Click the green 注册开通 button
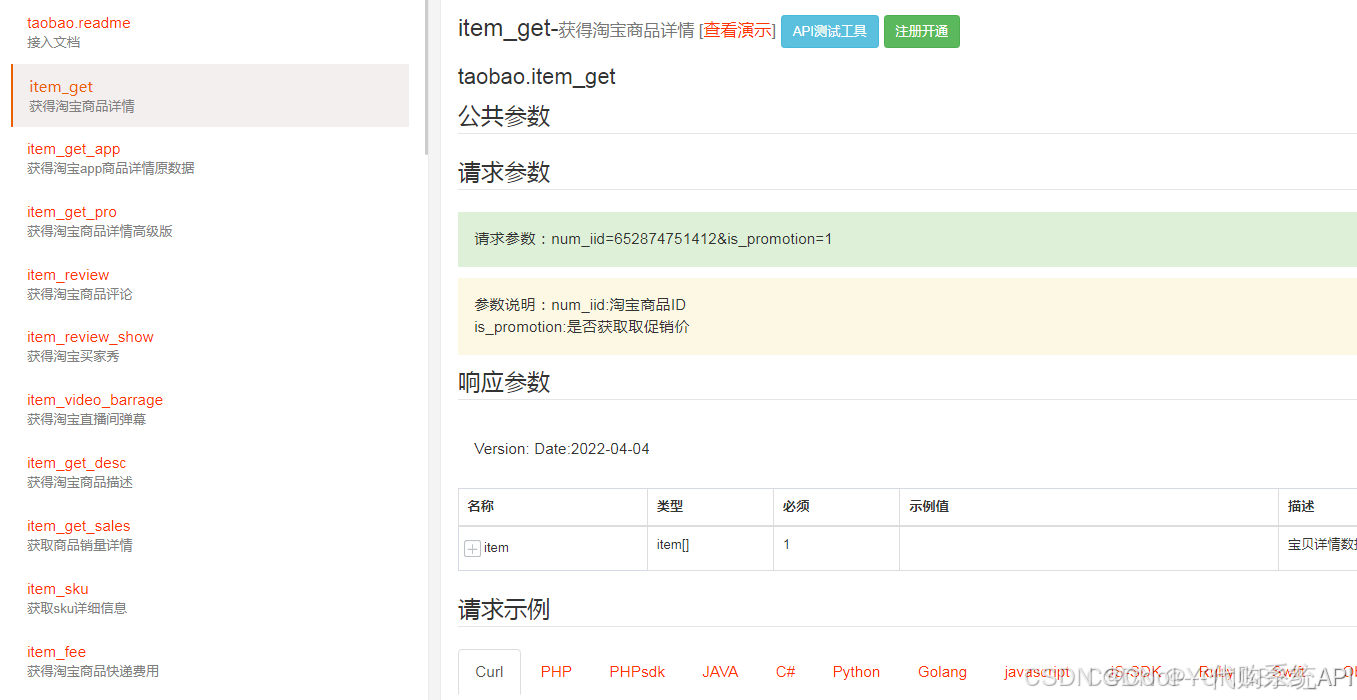1357x700 pixels. [x=922, y=31]
